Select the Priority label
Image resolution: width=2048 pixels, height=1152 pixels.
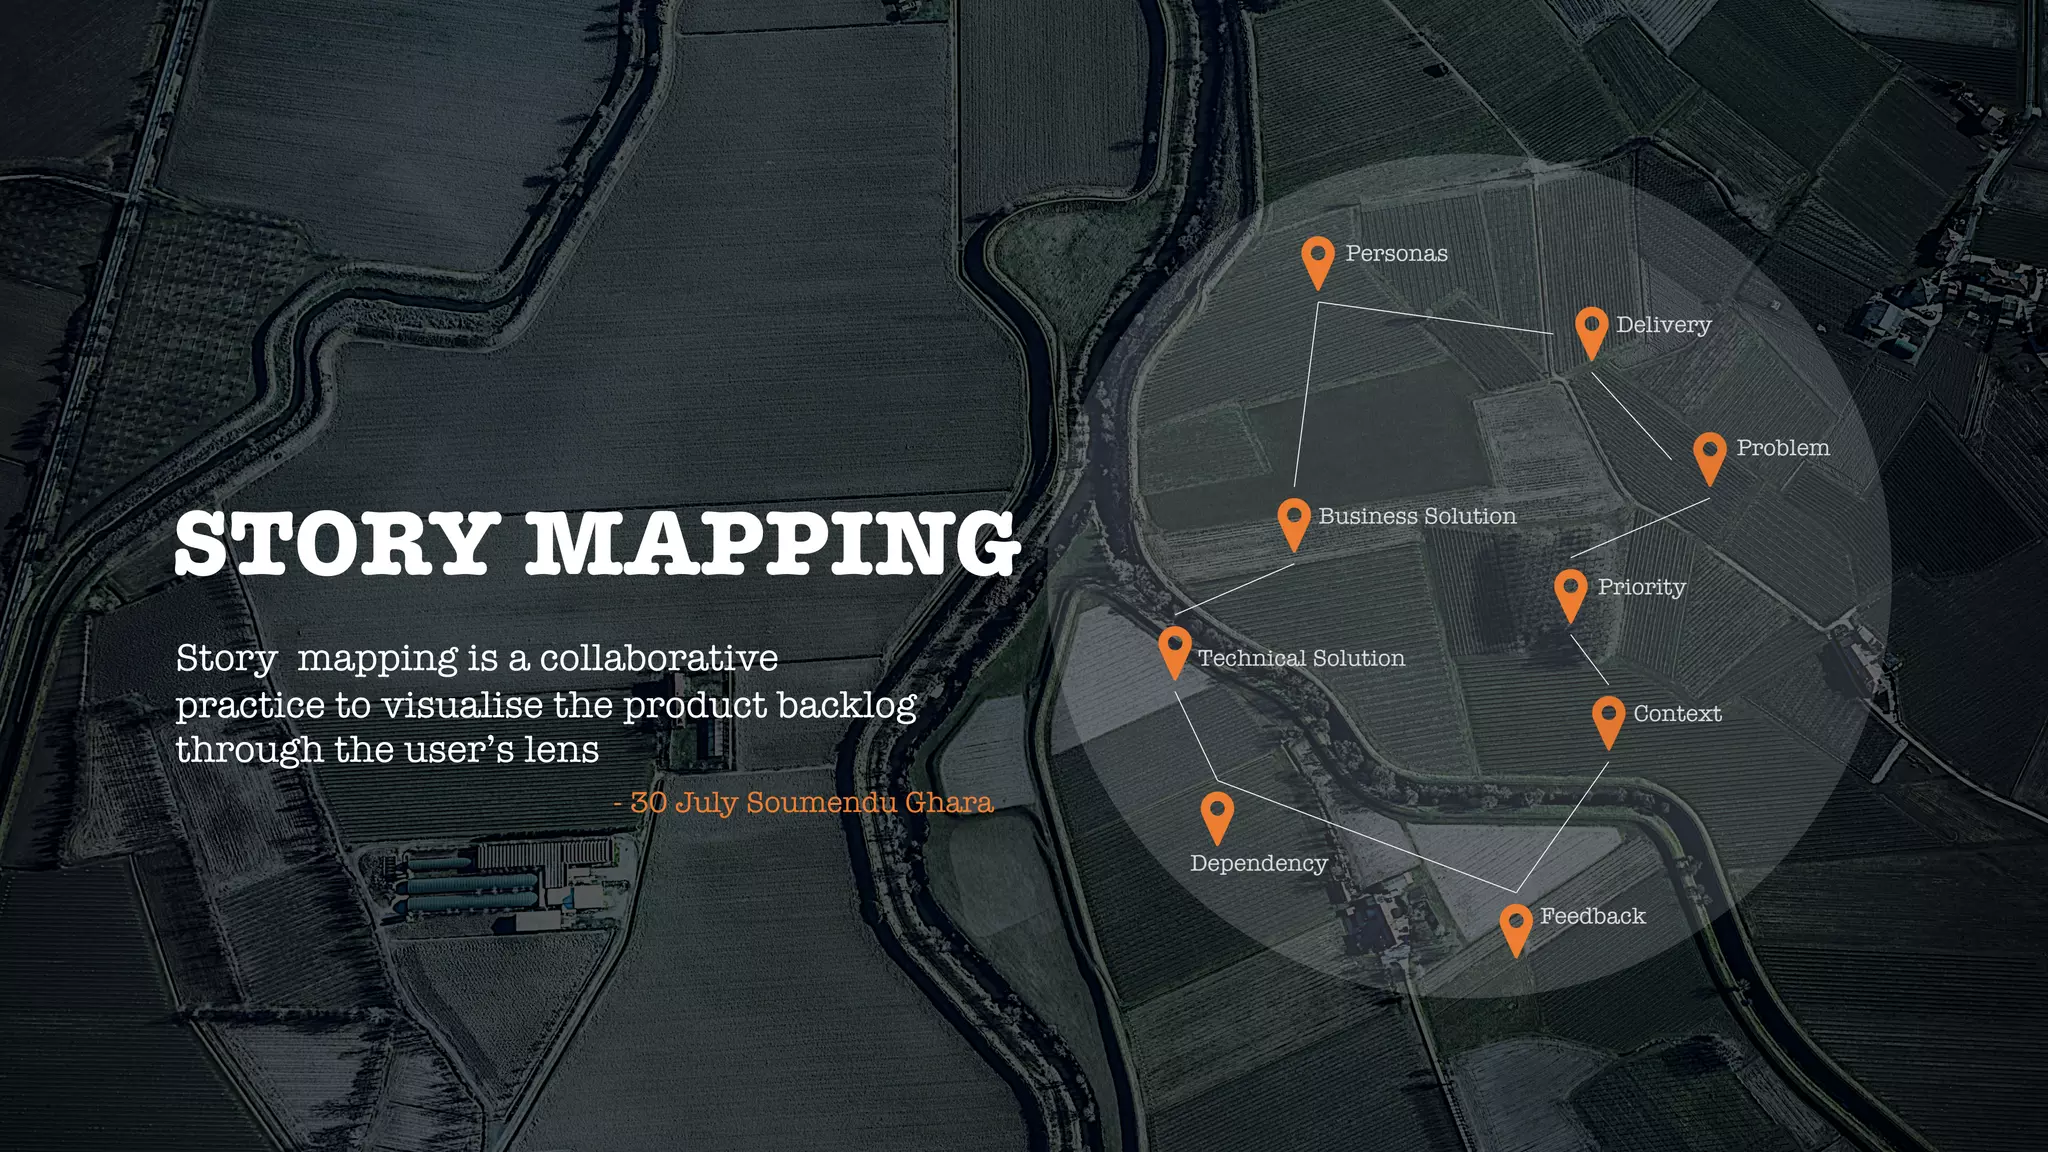tap(1641, 587)
